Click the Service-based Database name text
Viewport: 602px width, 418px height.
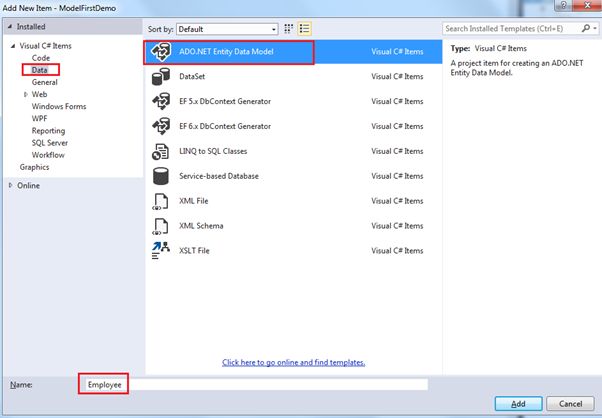point(219,176)
